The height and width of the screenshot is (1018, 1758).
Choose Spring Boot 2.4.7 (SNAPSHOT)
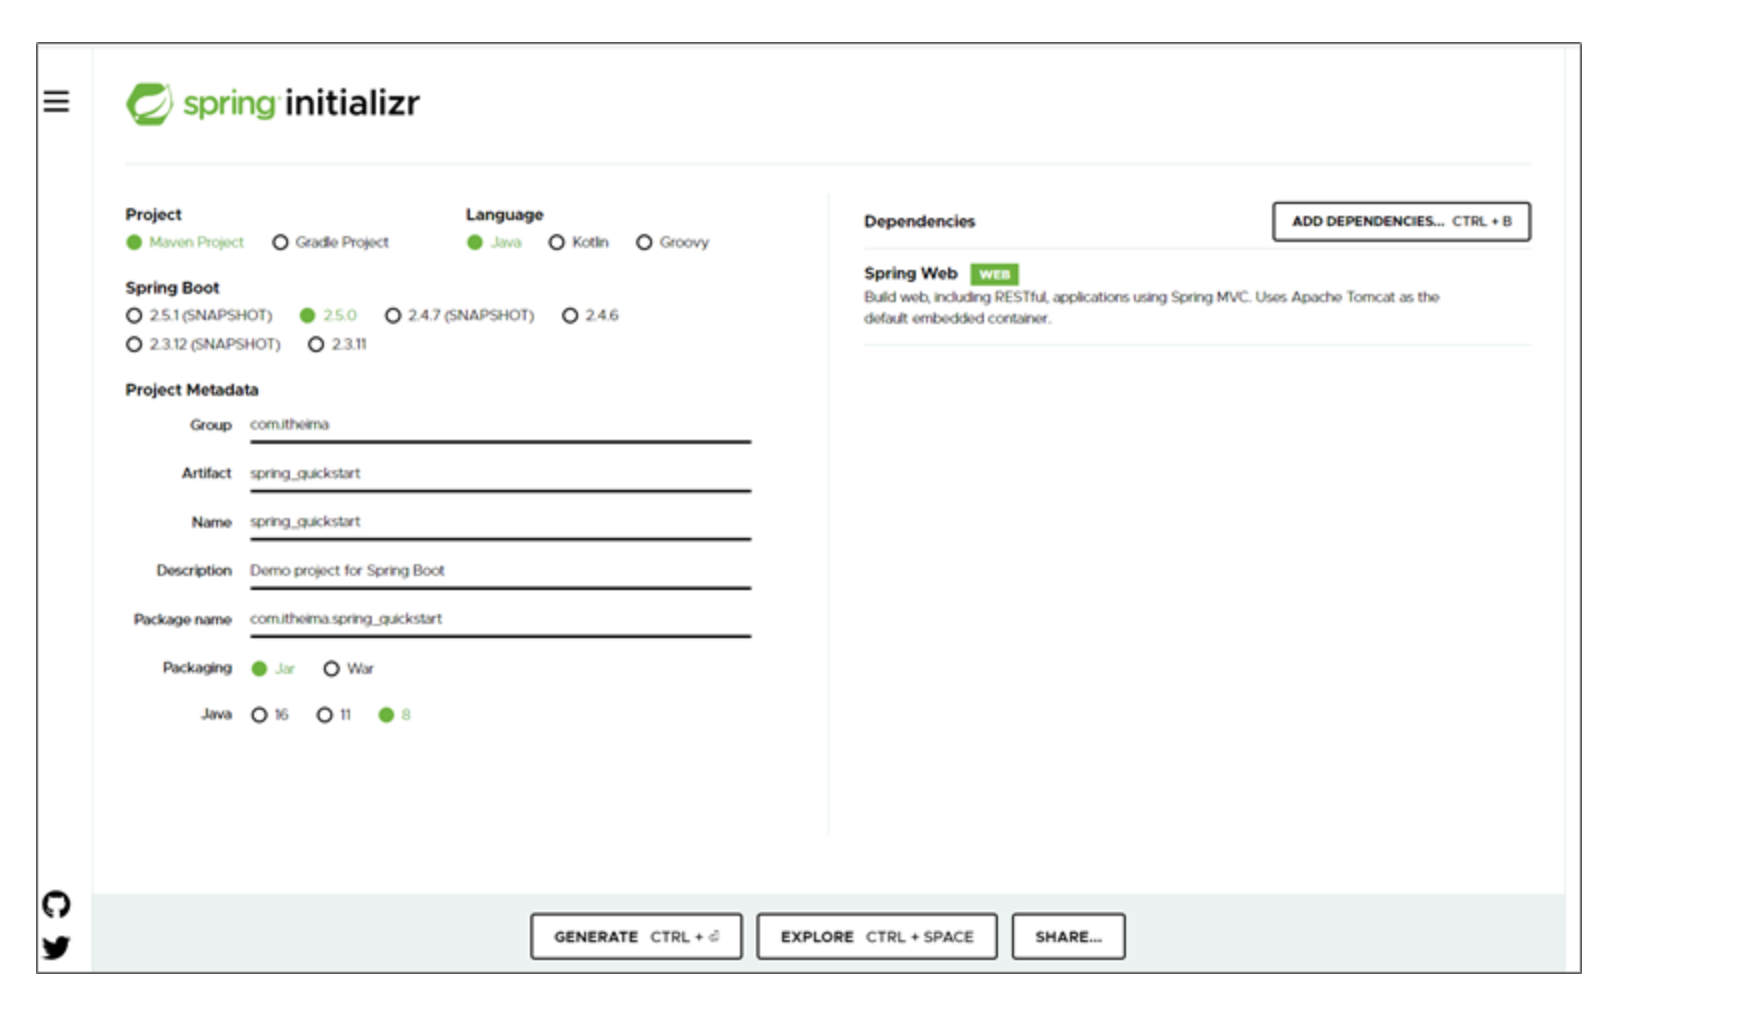pos(393,315)
